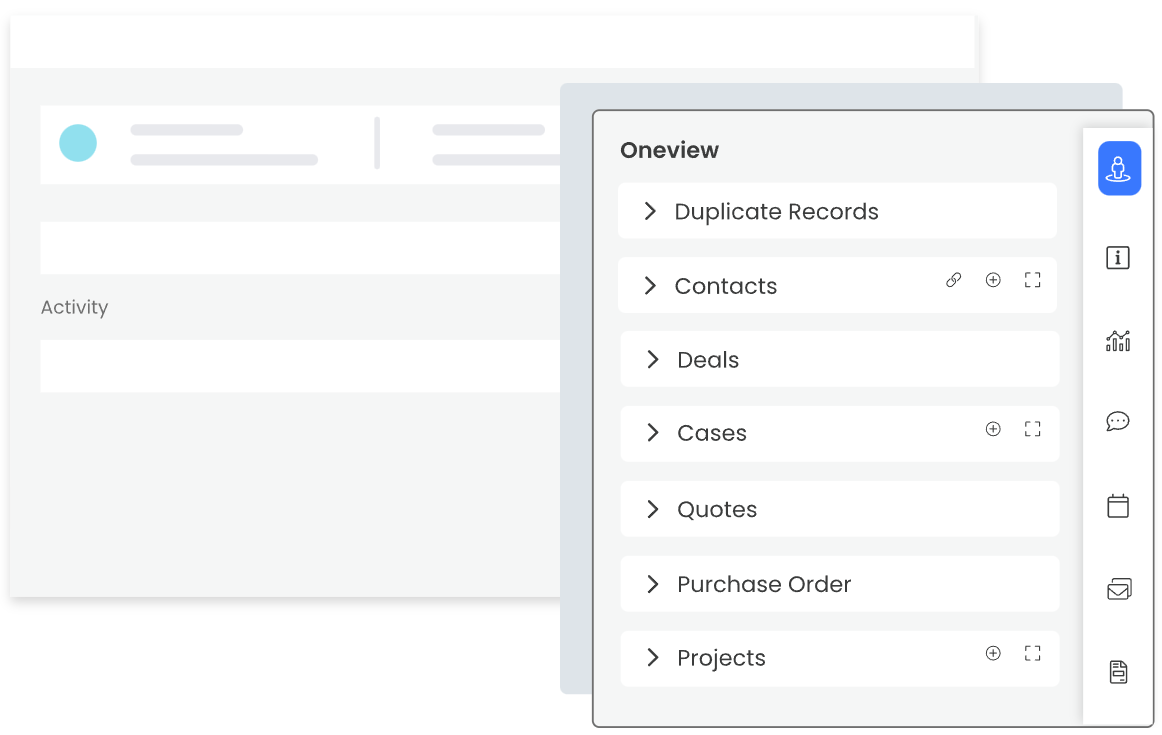The width and height of the screenshot is (1162, 735).
Task: Click the fullscreen icon in Contacts row
Action: point(1032,280)
